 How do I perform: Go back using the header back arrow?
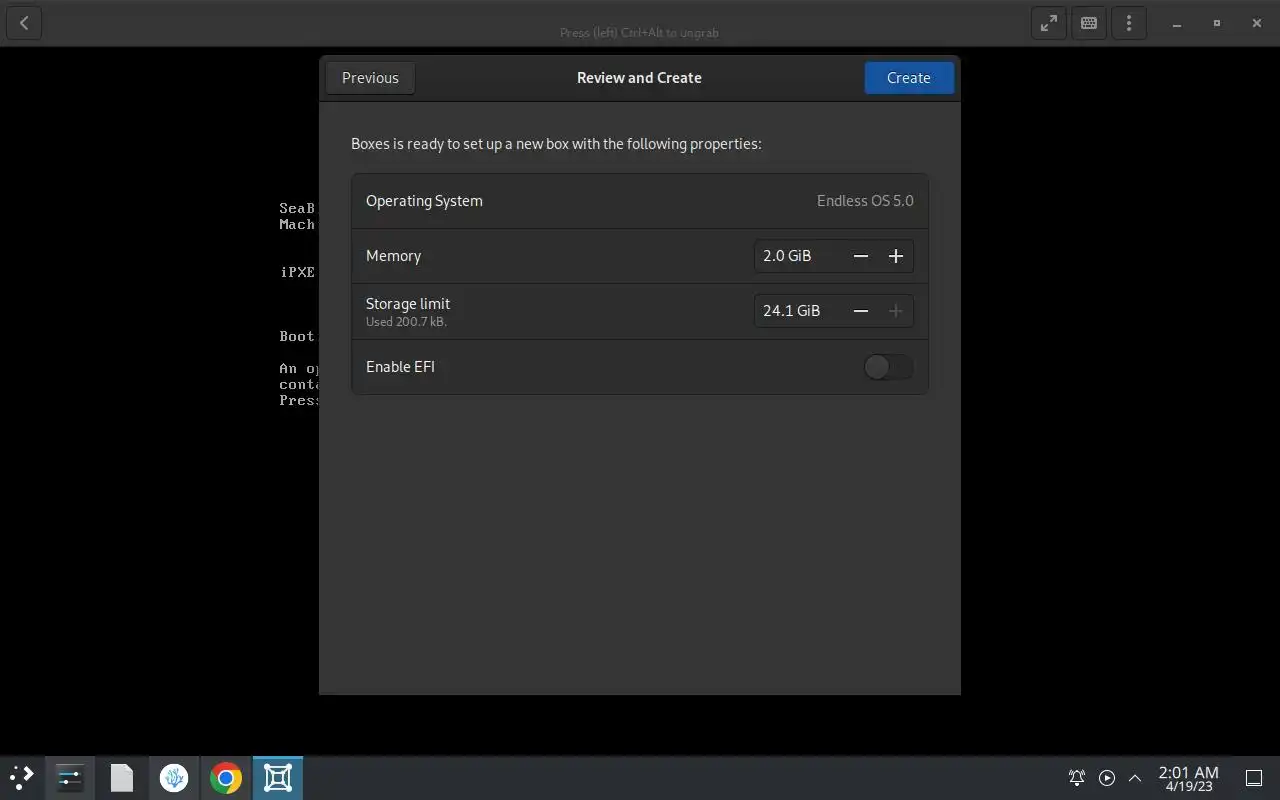click(x=24, y=23)
